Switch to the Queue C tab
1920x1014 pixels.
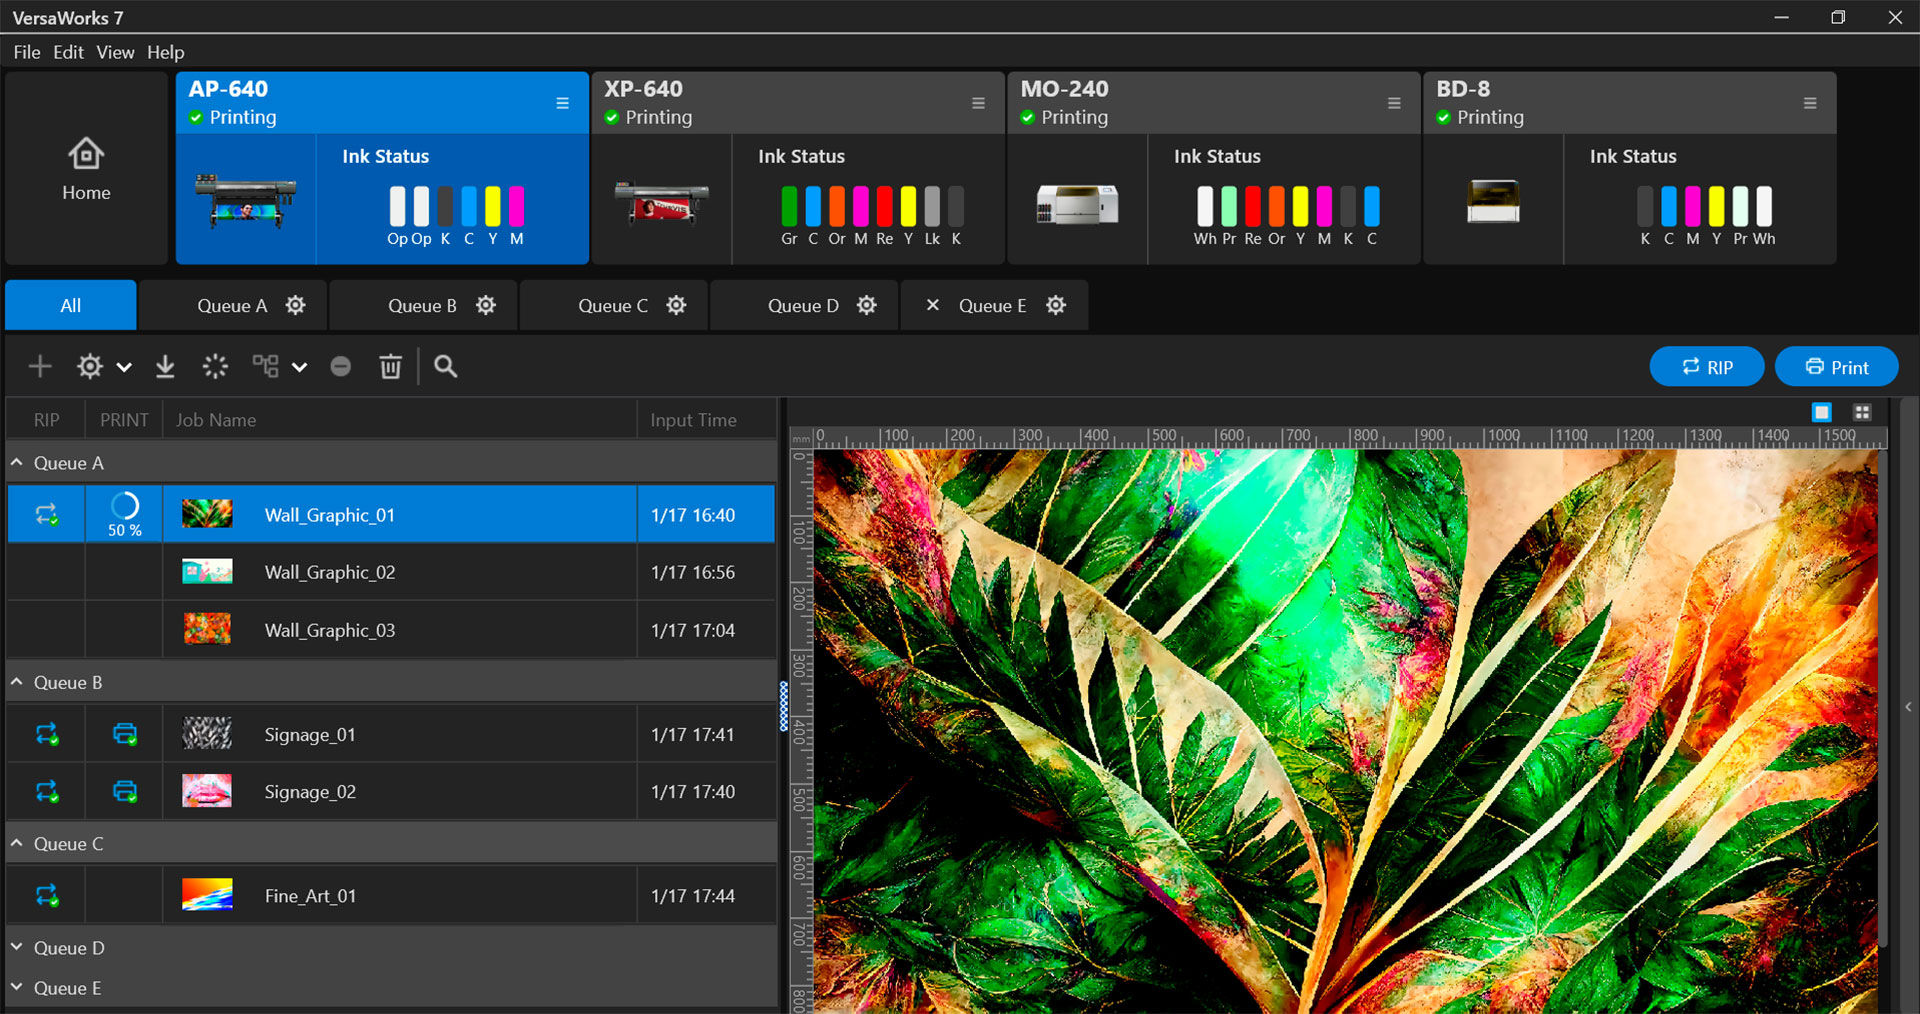(x=612, y=306)
